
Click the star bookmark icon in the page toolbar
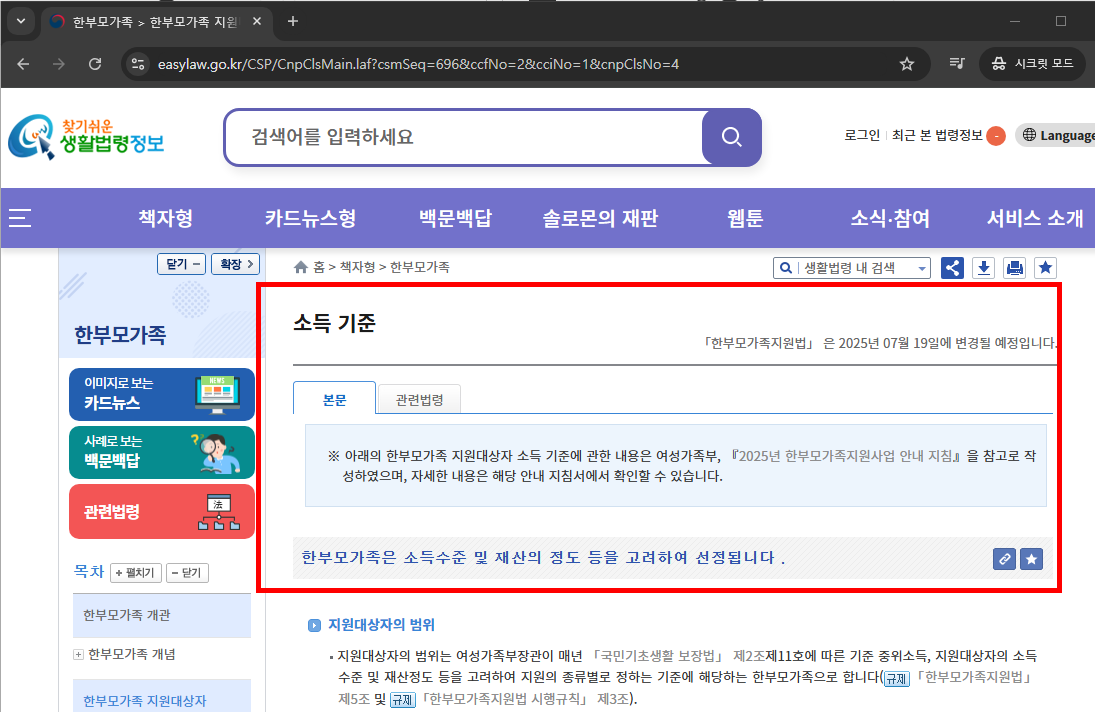[x=1044, y=267]
